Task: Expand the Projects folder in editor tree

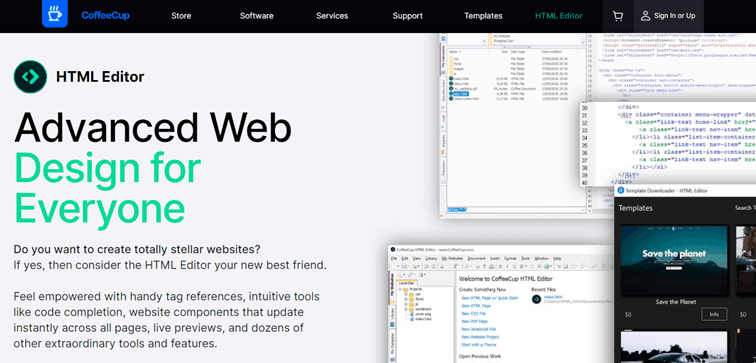Action: coord(400,289)
